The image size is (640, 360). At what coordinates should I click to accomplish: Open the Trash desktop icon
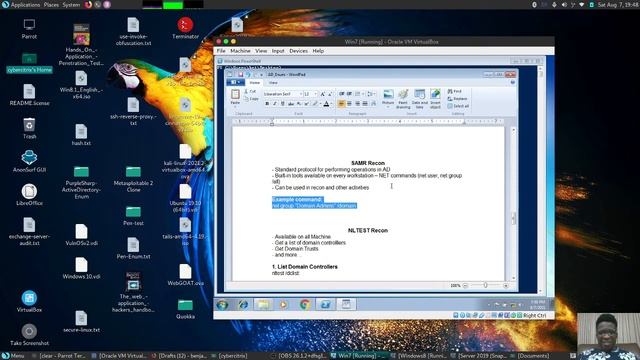(29, 128)
